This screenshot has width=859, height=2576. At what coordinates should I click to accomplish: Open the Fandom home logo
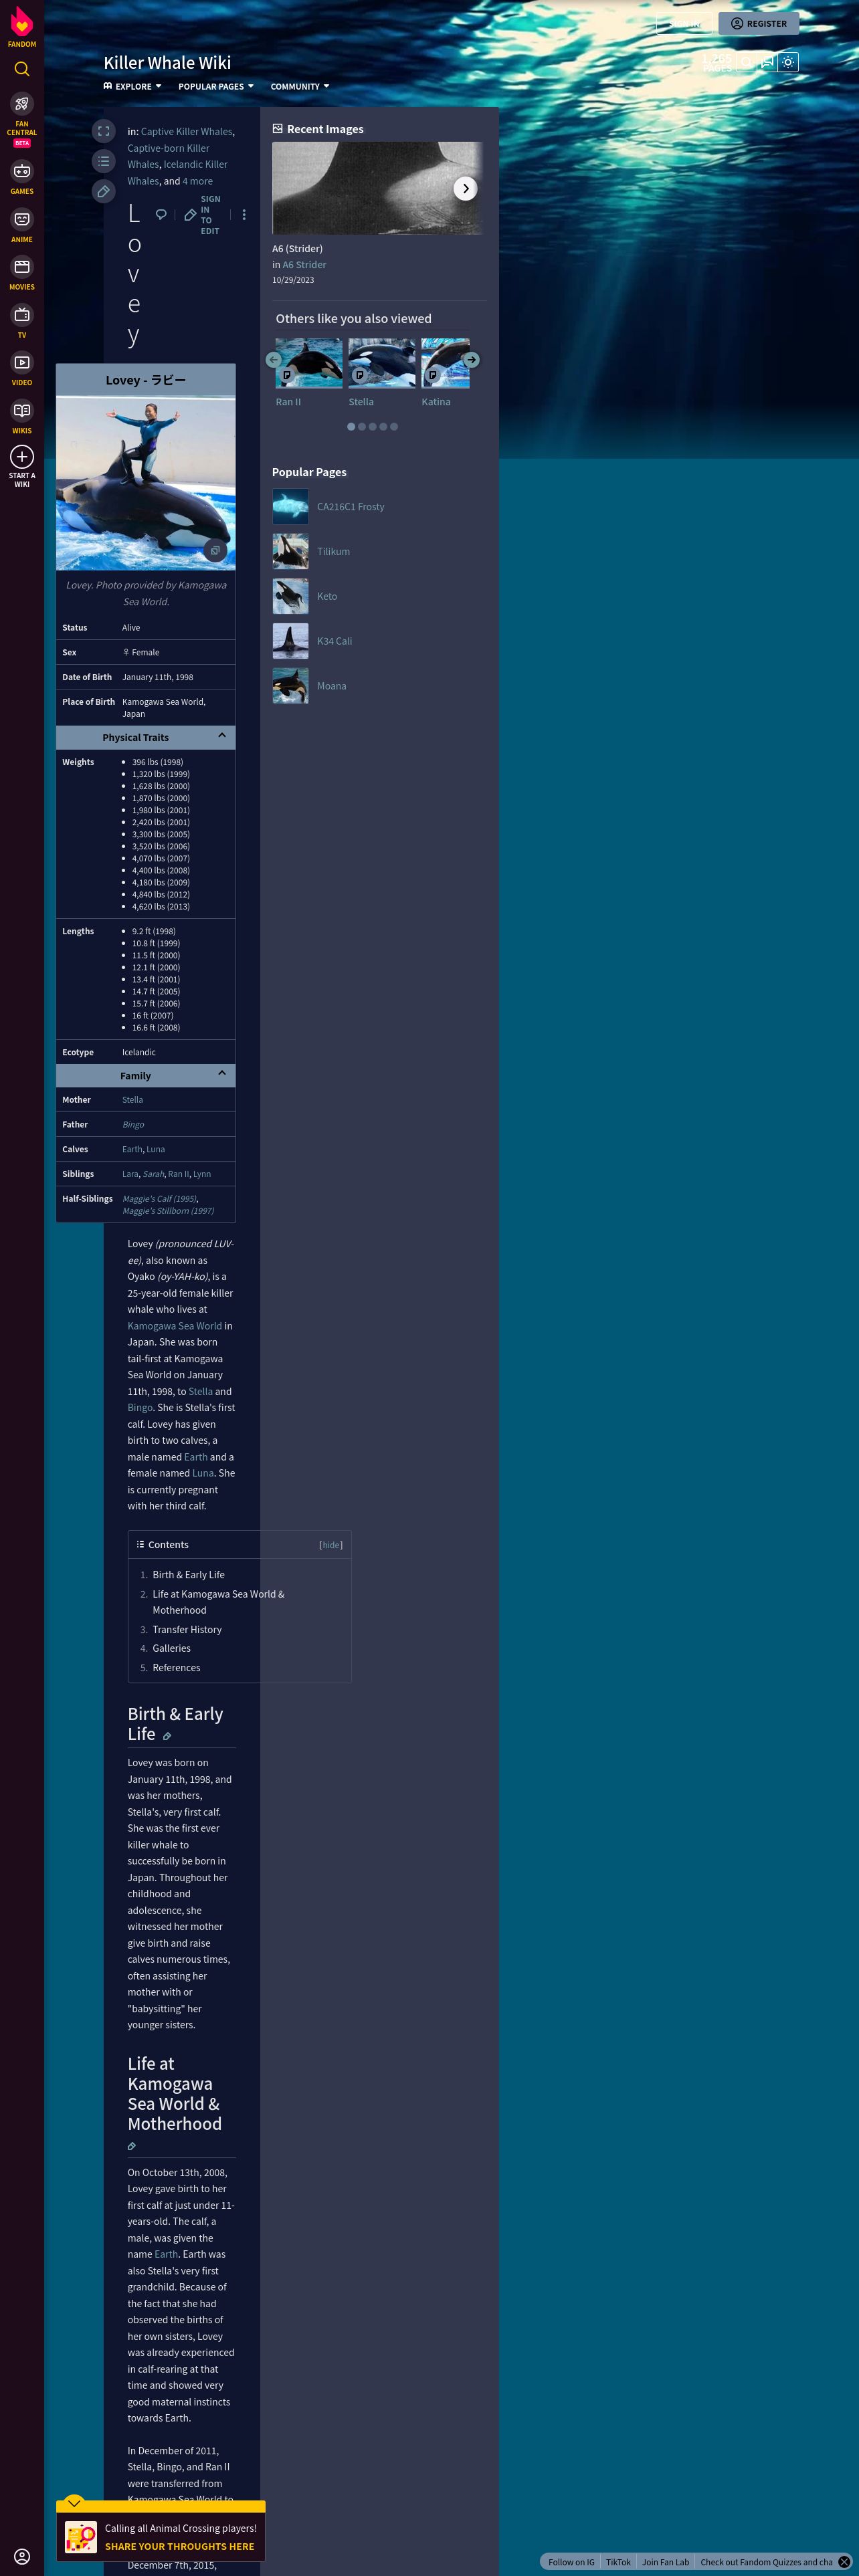[22, 26]
